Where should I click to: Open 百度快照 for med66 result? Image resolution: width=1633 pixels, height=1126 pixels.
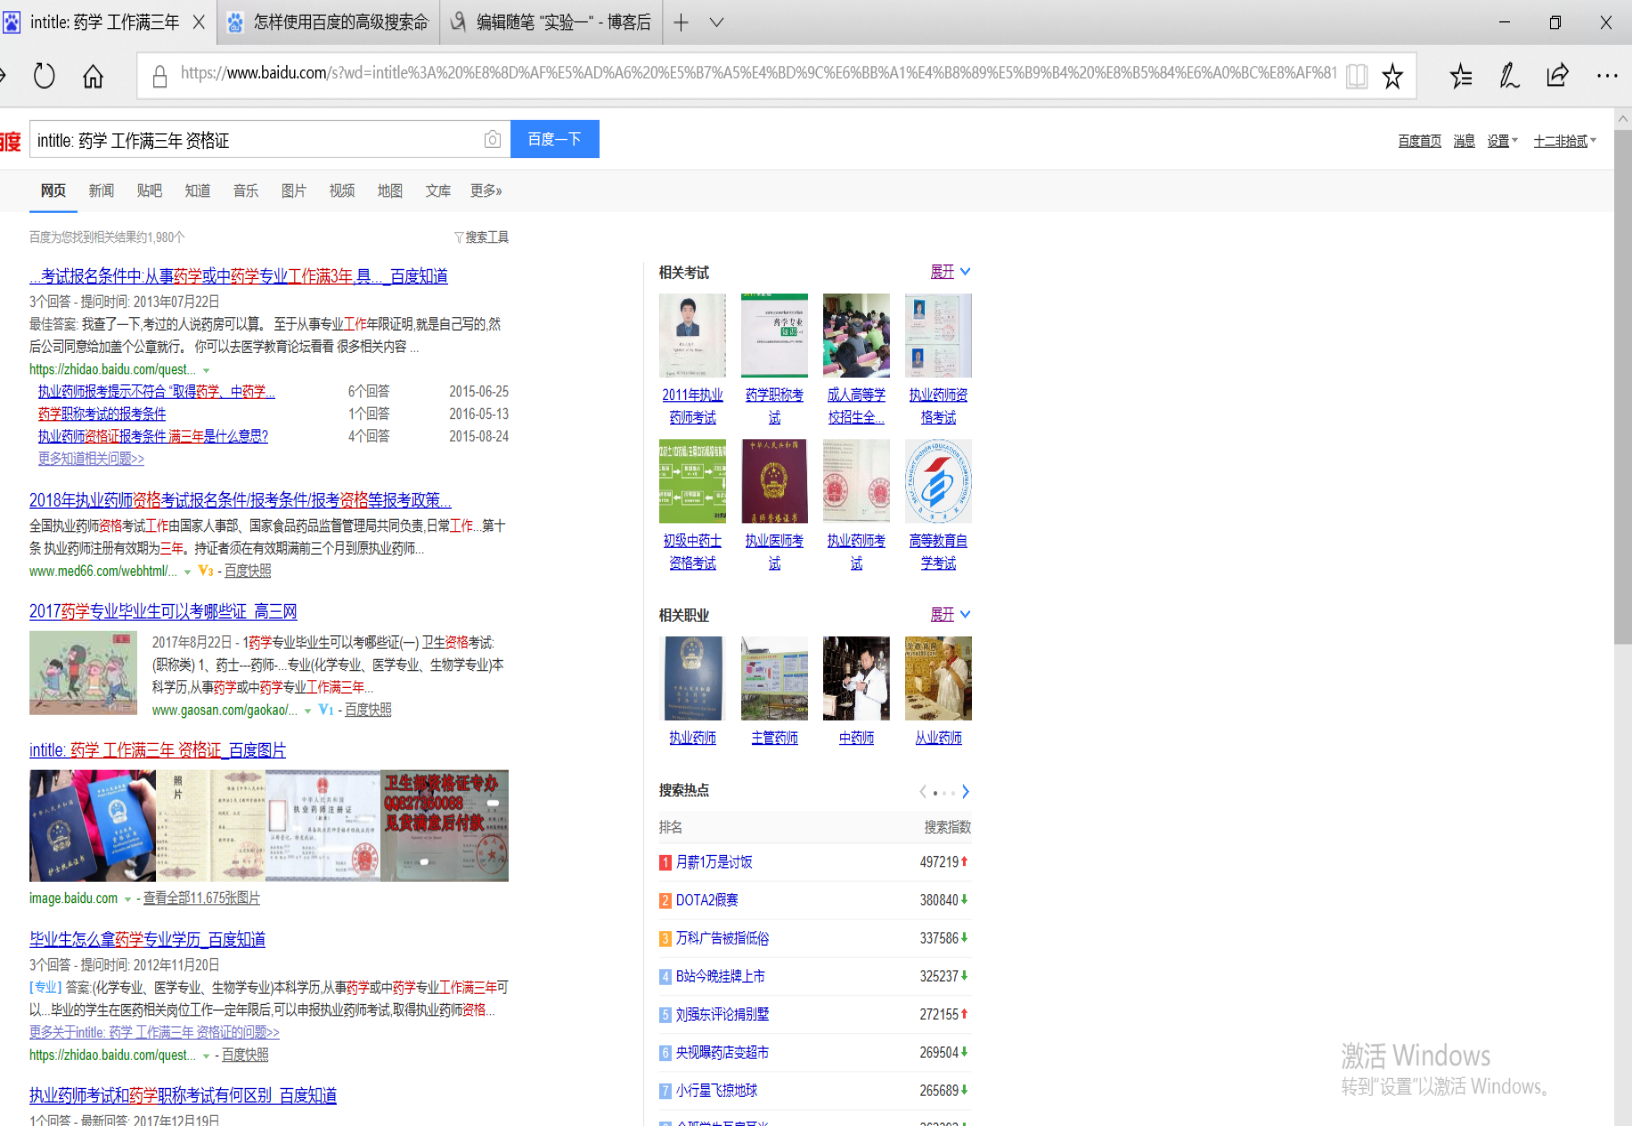coord(248,571)
